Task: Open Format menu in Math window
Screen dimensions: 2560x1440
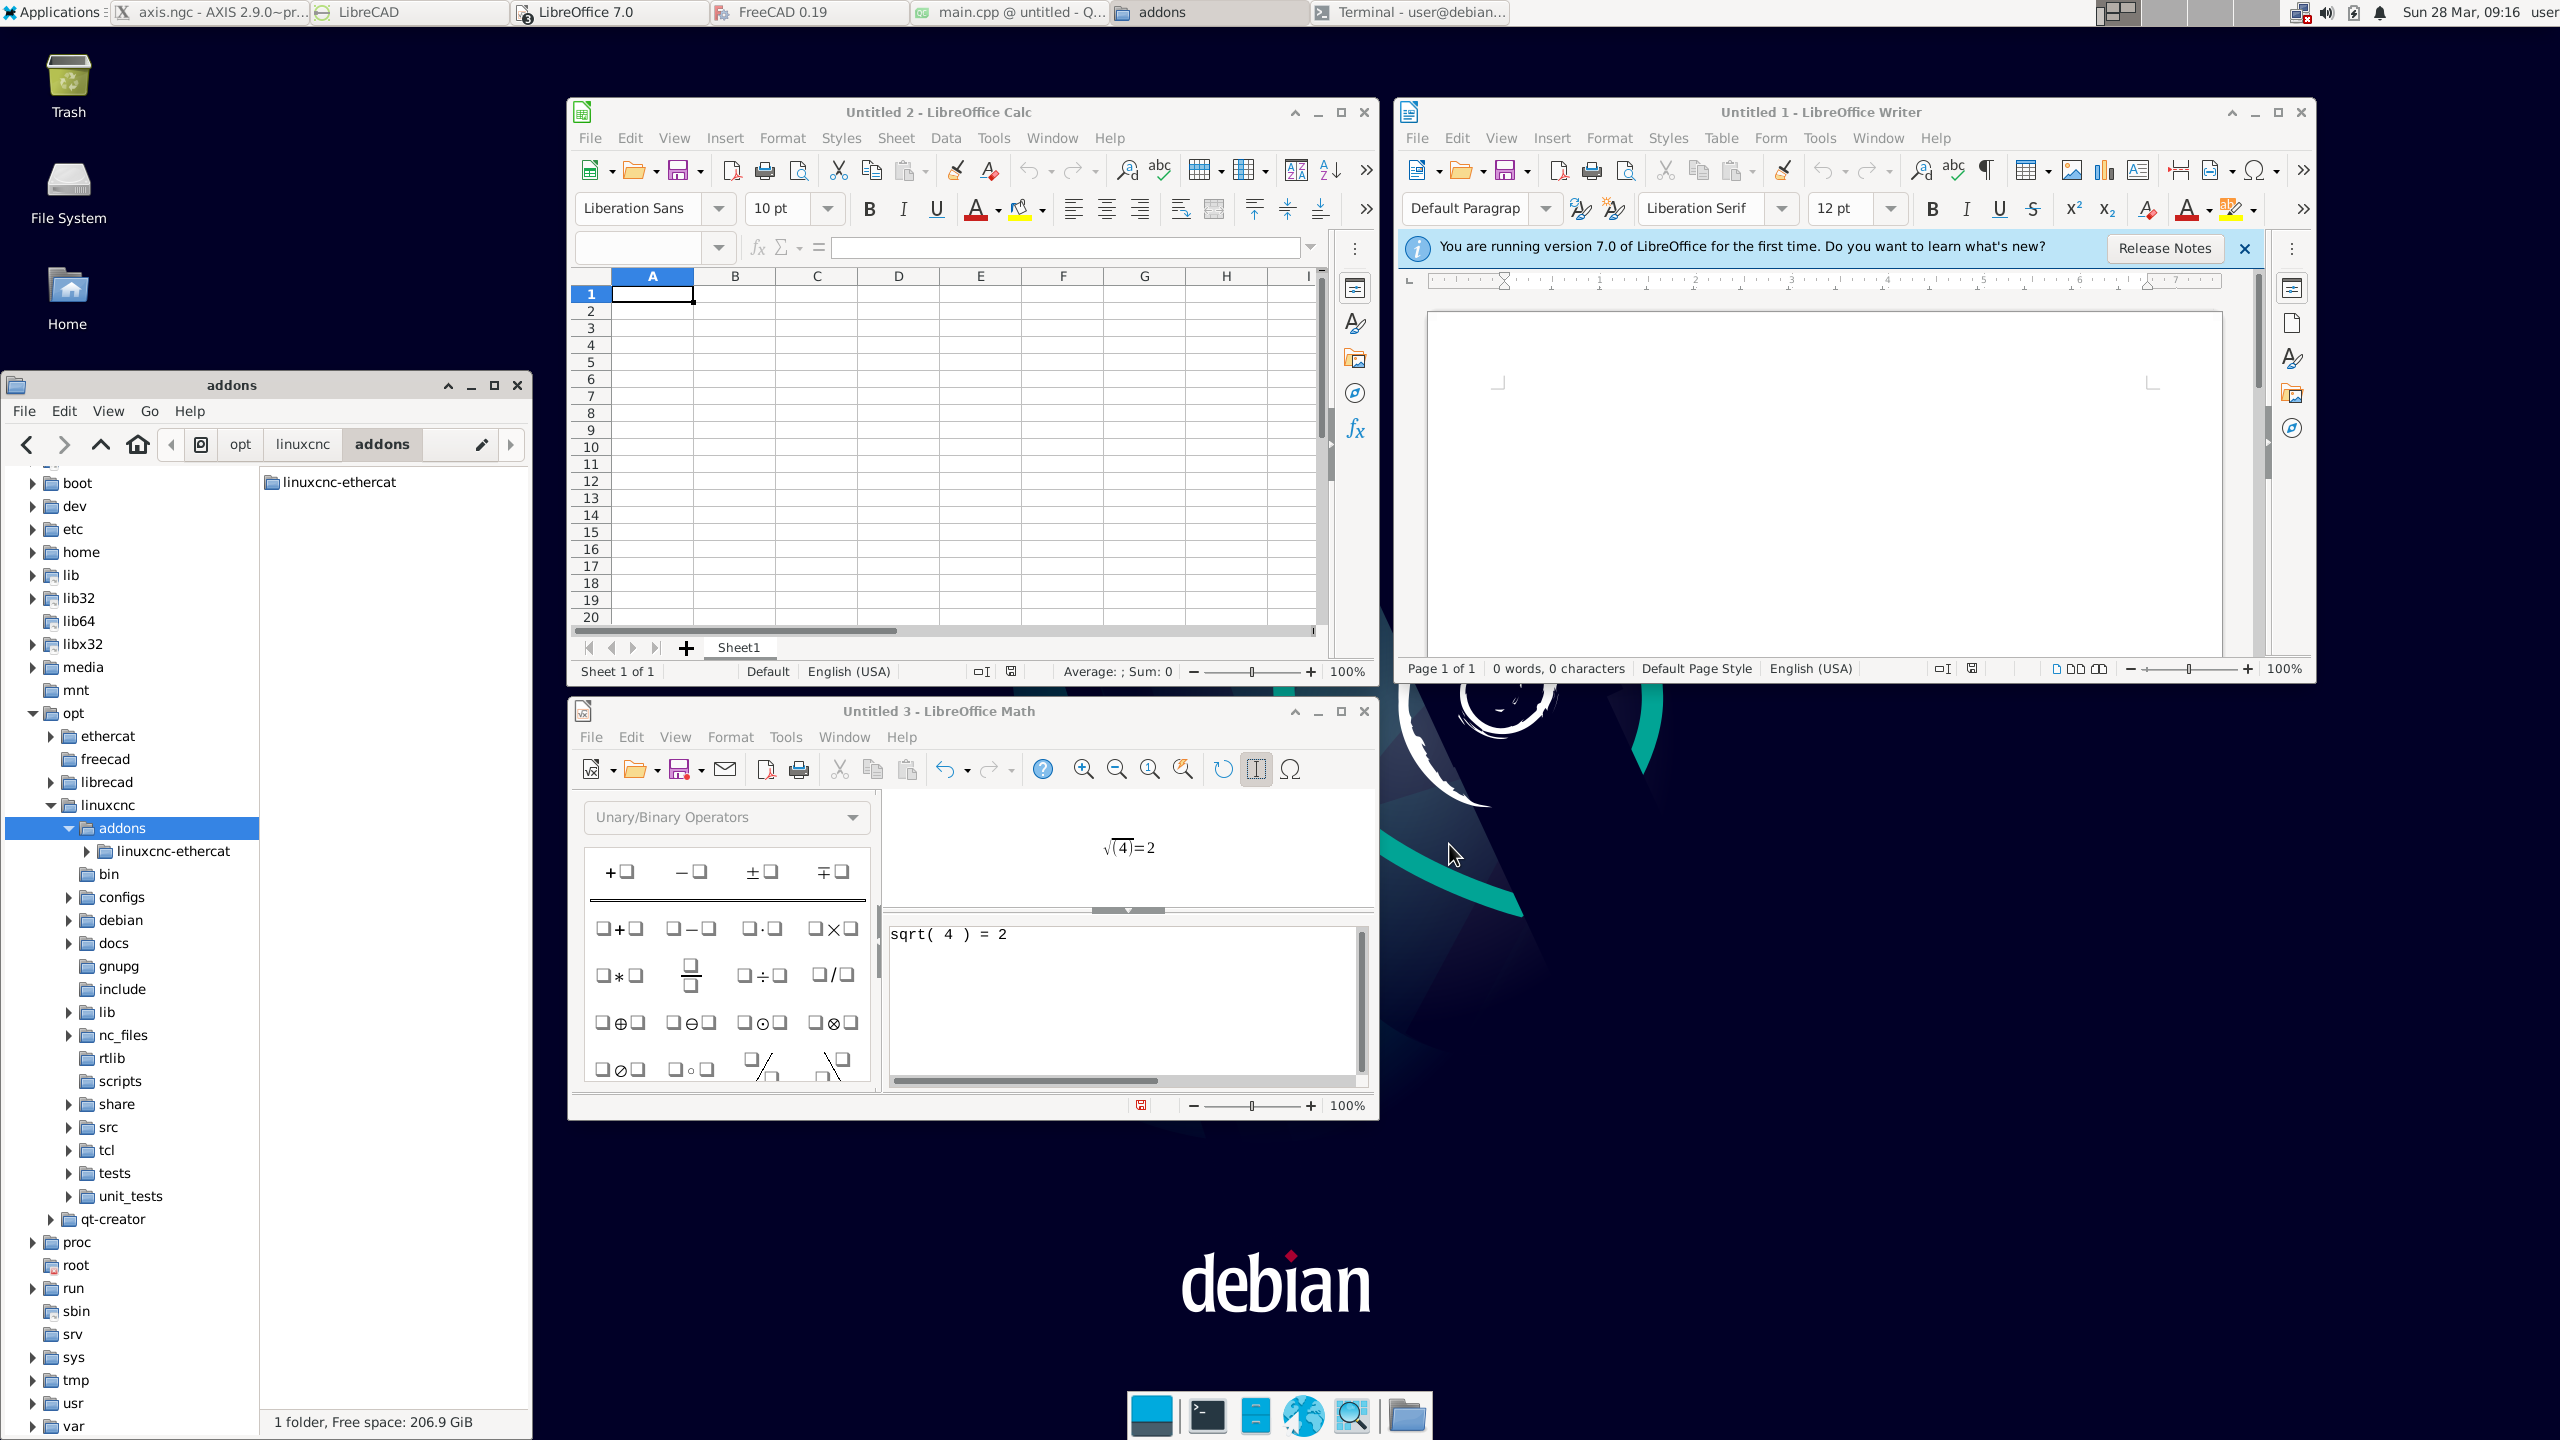Action: click(730, 737)
